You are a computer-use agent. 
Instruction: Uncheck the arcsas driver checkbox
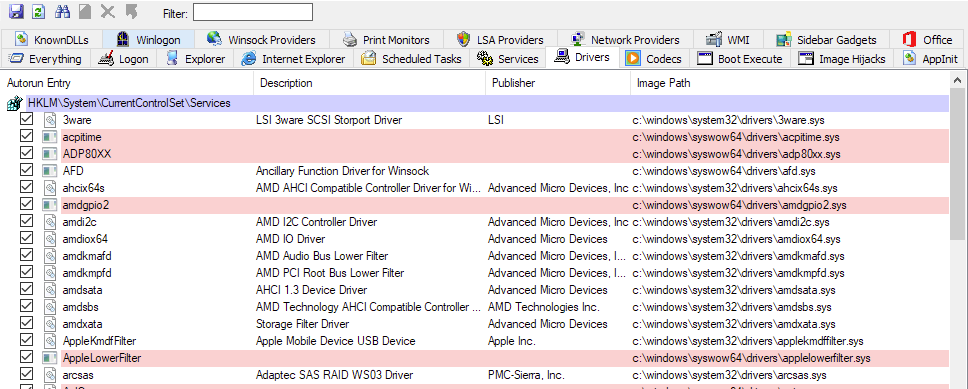tap(27, 375)
